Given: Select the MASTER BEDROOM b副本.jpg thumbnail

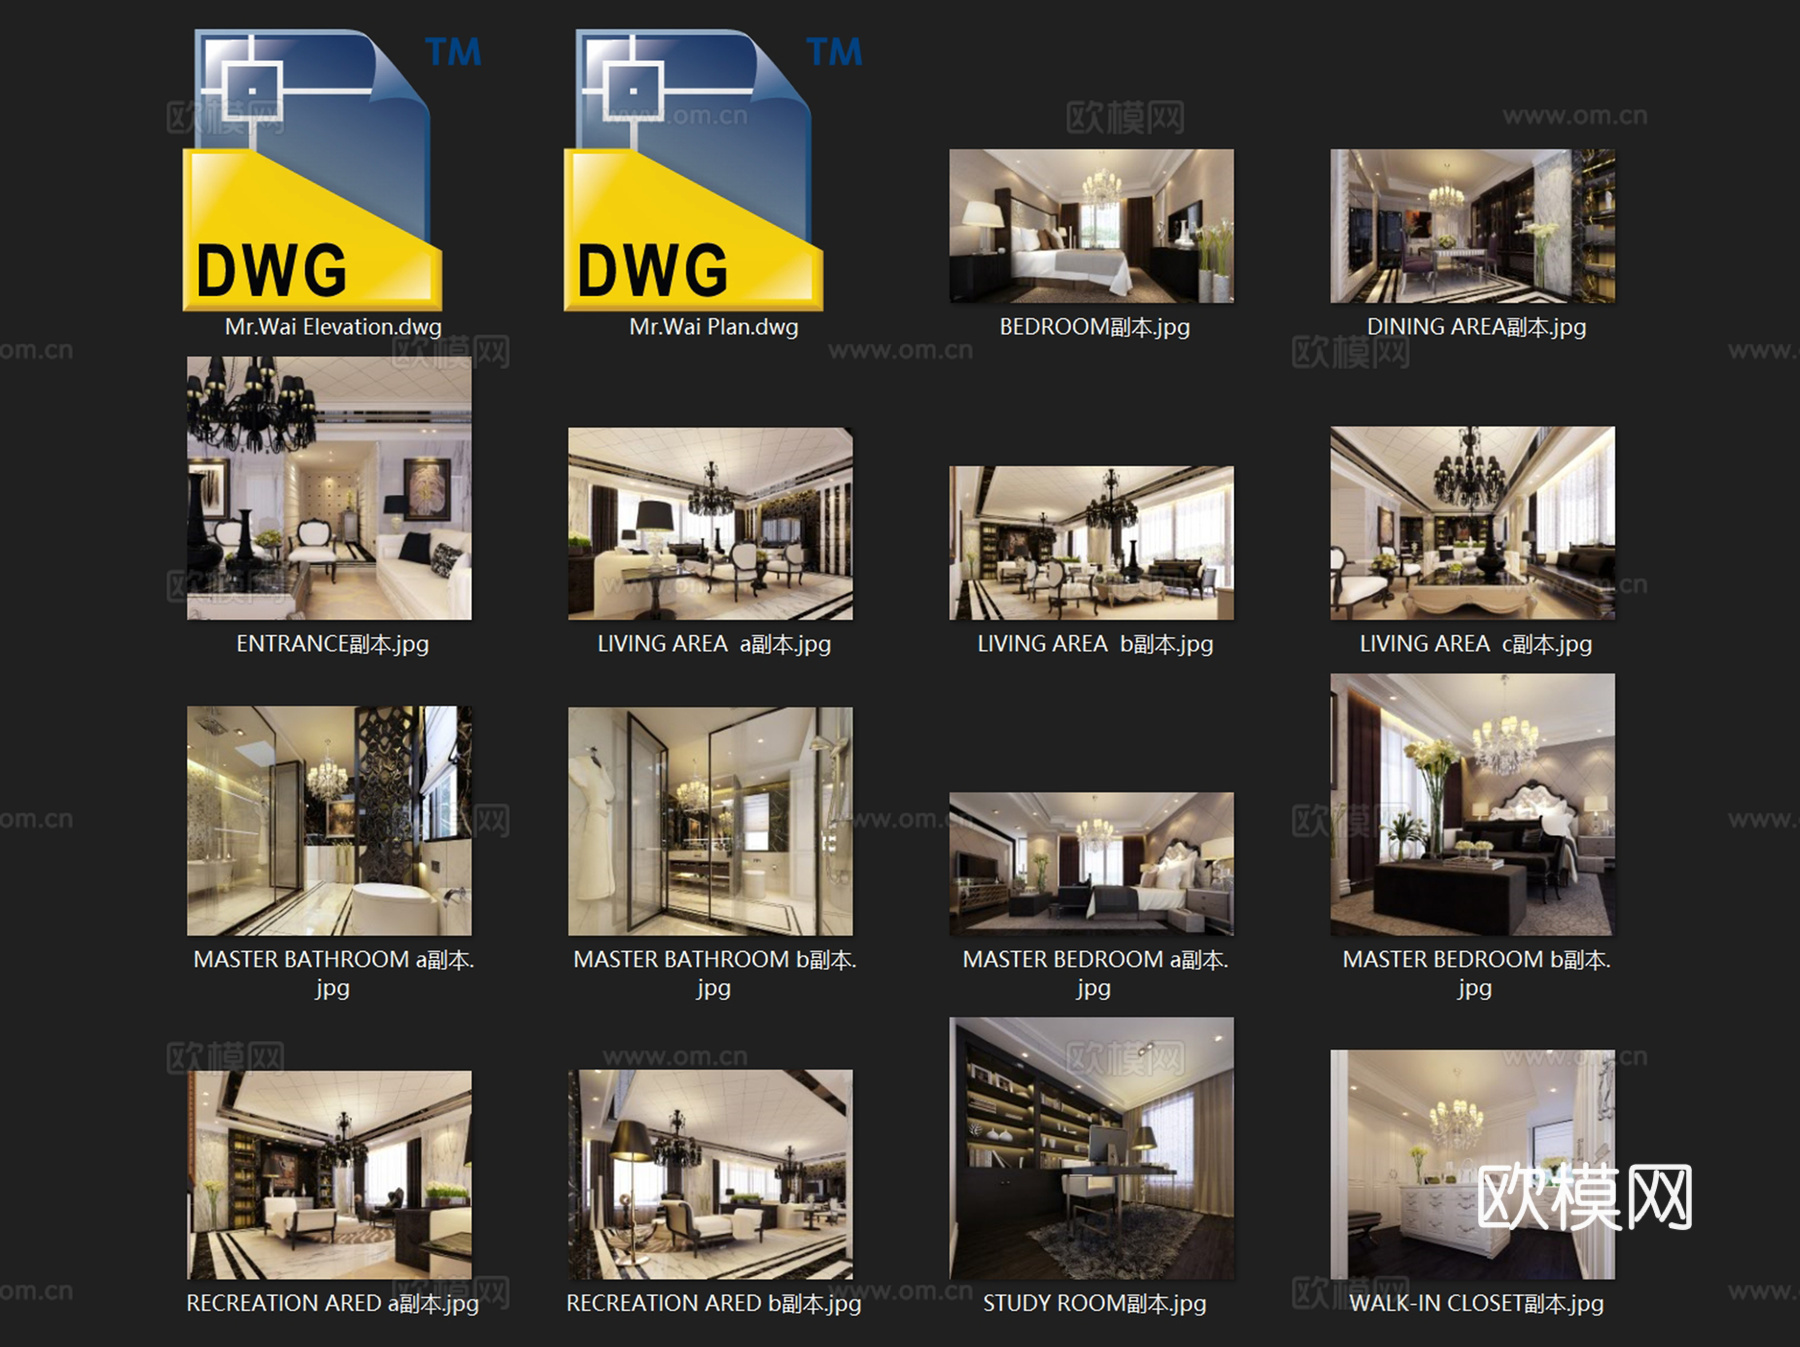Looking at the screenshot, I should (x=1472, y=805).
